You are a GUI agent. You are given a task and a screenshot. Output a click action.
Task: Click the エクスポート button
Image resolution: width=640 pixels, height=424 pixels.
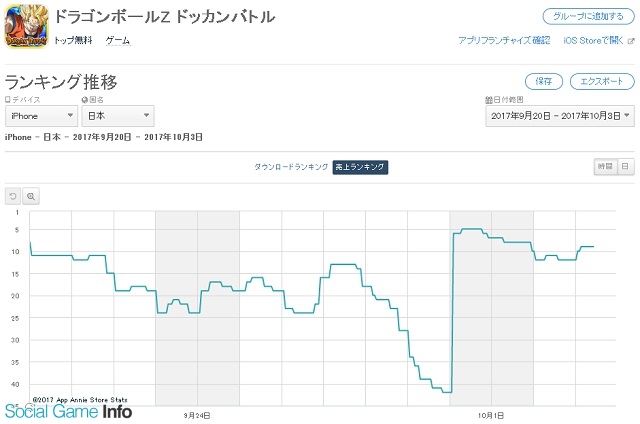coord(602,81)
